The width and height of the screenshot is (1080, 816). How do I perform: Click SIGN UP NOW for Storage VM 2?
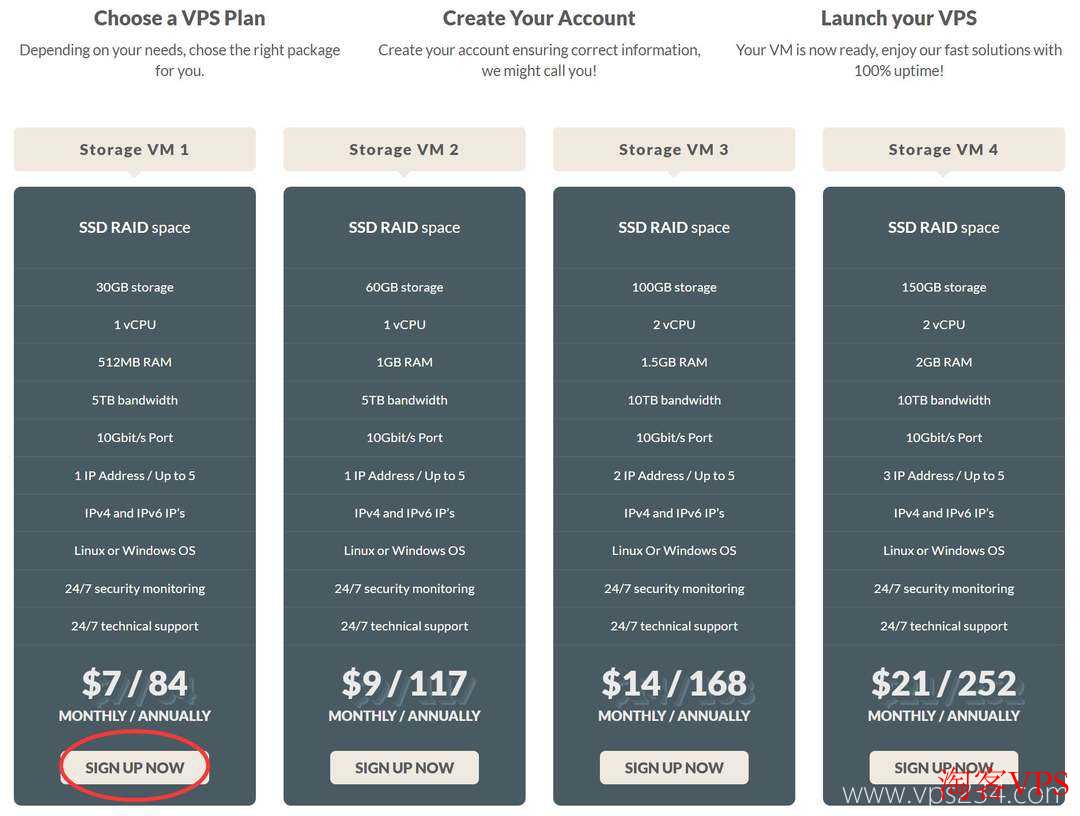tap(404, 767)
